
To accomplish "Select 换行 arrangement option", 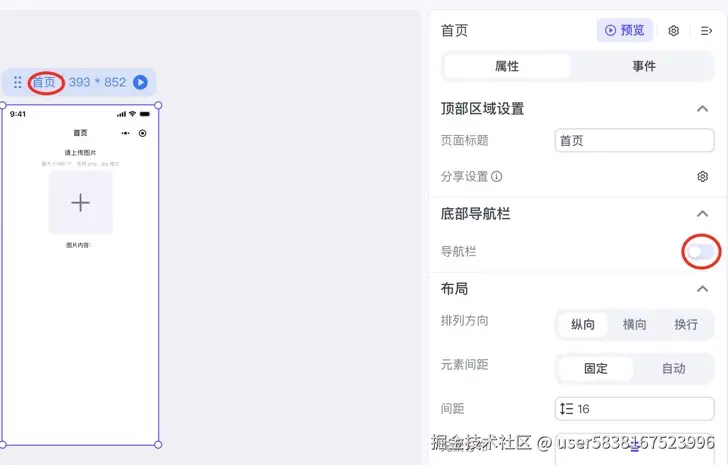I will pos(686,324).
